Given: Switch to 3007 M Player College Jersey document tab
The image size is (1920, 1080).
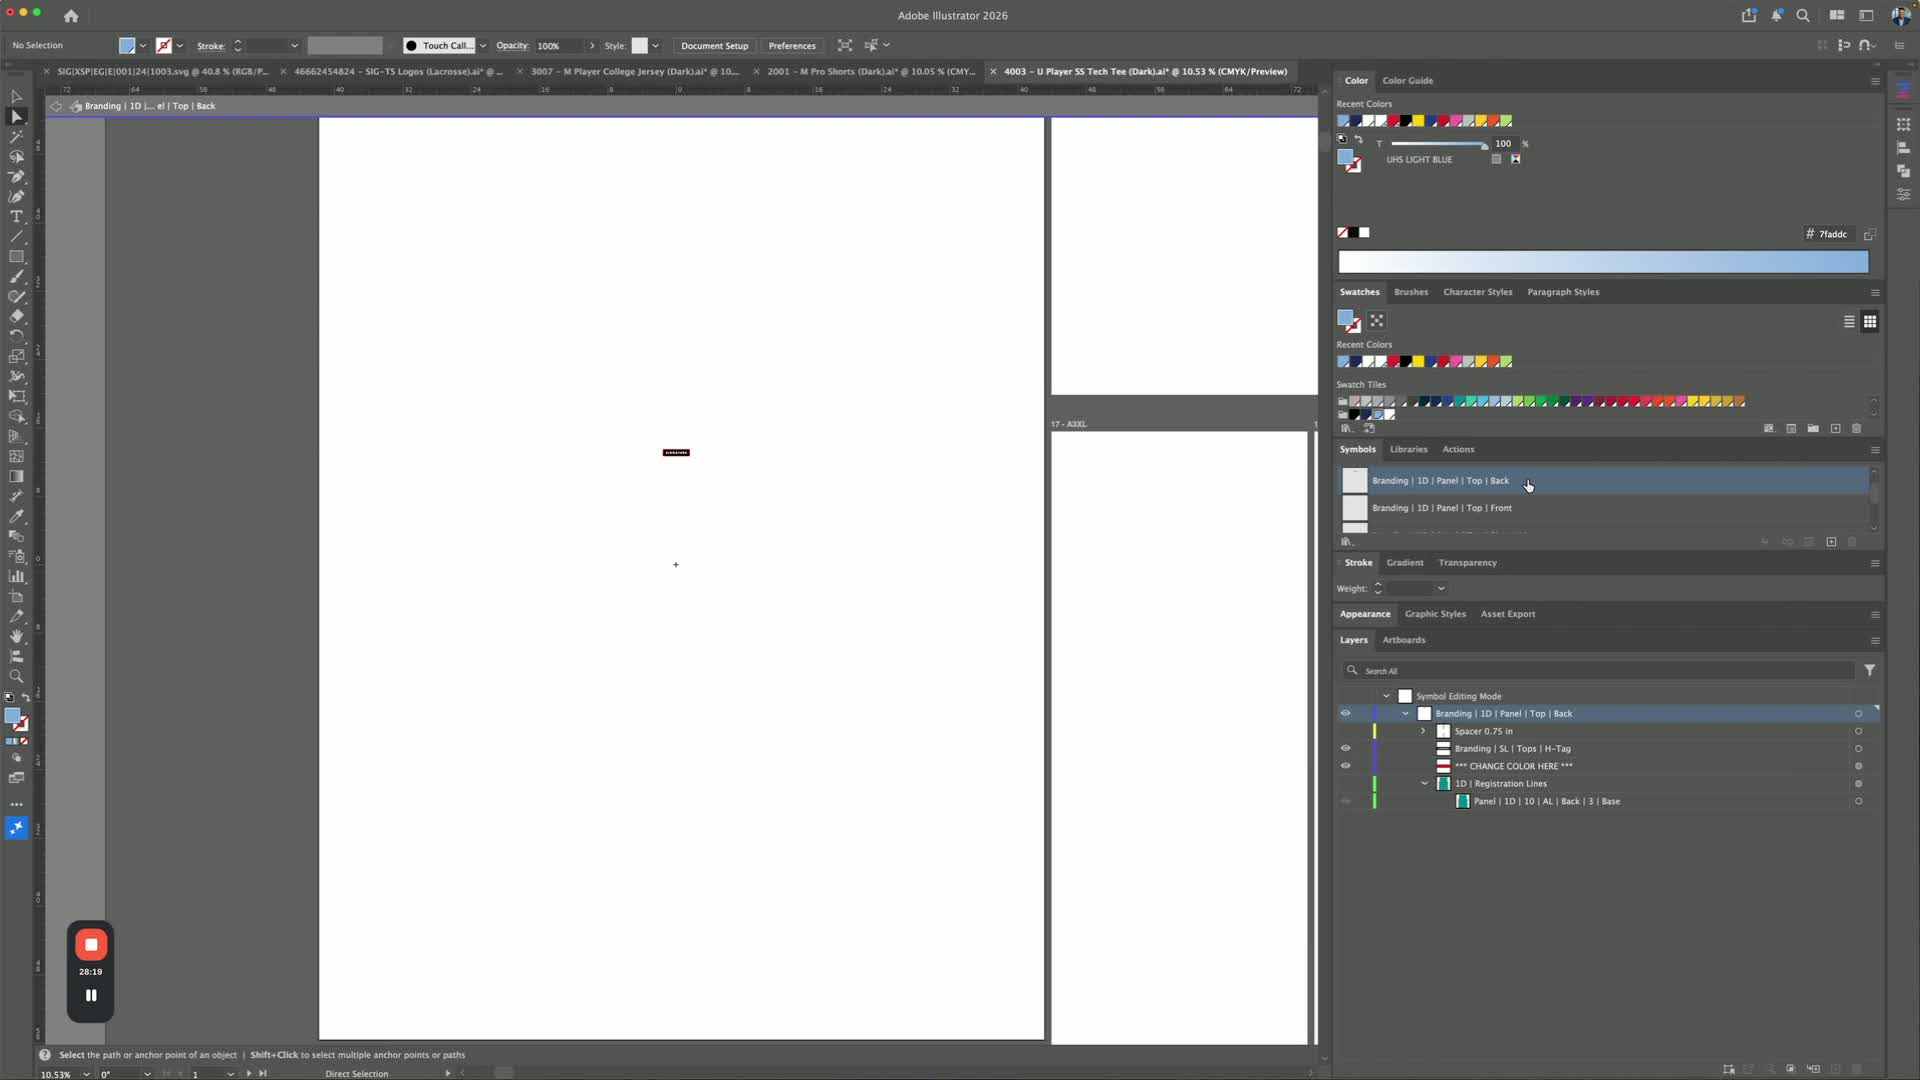Looking at the screenshot, I should click(635, 72).
